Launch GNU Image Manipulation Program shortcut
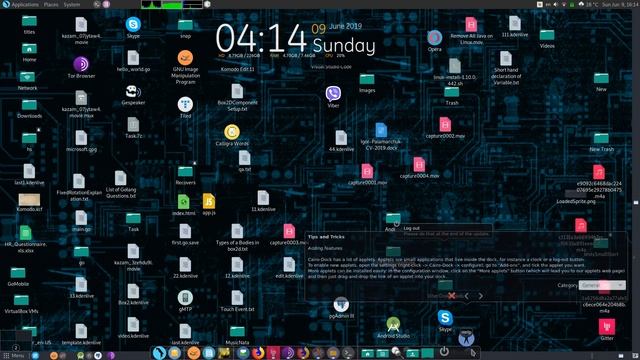This screenshot has width=640, height=360. point(185,58)
